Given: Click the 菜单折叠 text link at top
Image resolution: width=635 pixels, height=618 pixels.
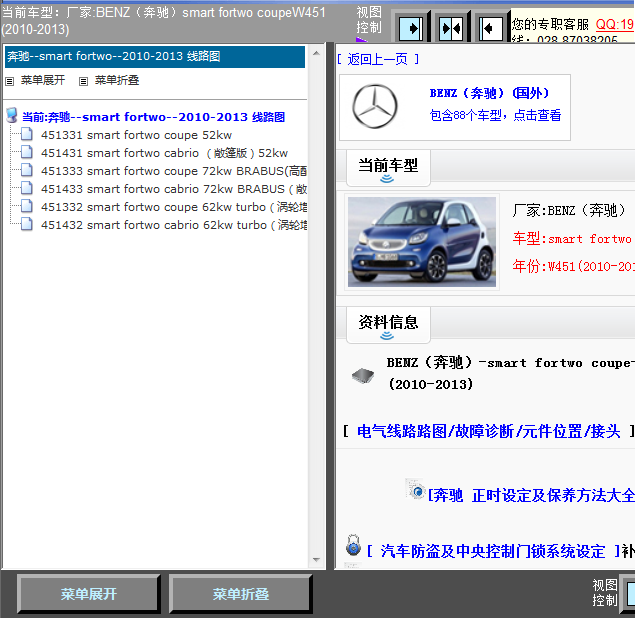Looking at the screenshot, I should click(x=117, y=80).
